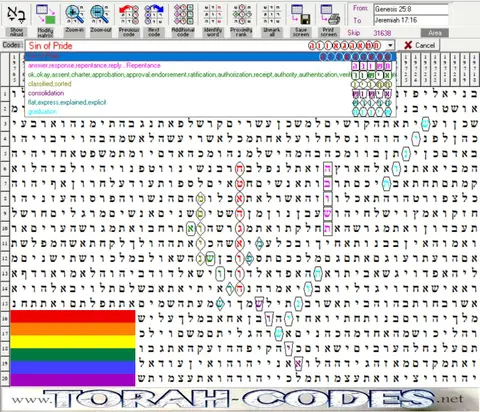Click the Zoom-out magnifier icon
The height and width of the screenshot is (412, 480).
point(100,15)
